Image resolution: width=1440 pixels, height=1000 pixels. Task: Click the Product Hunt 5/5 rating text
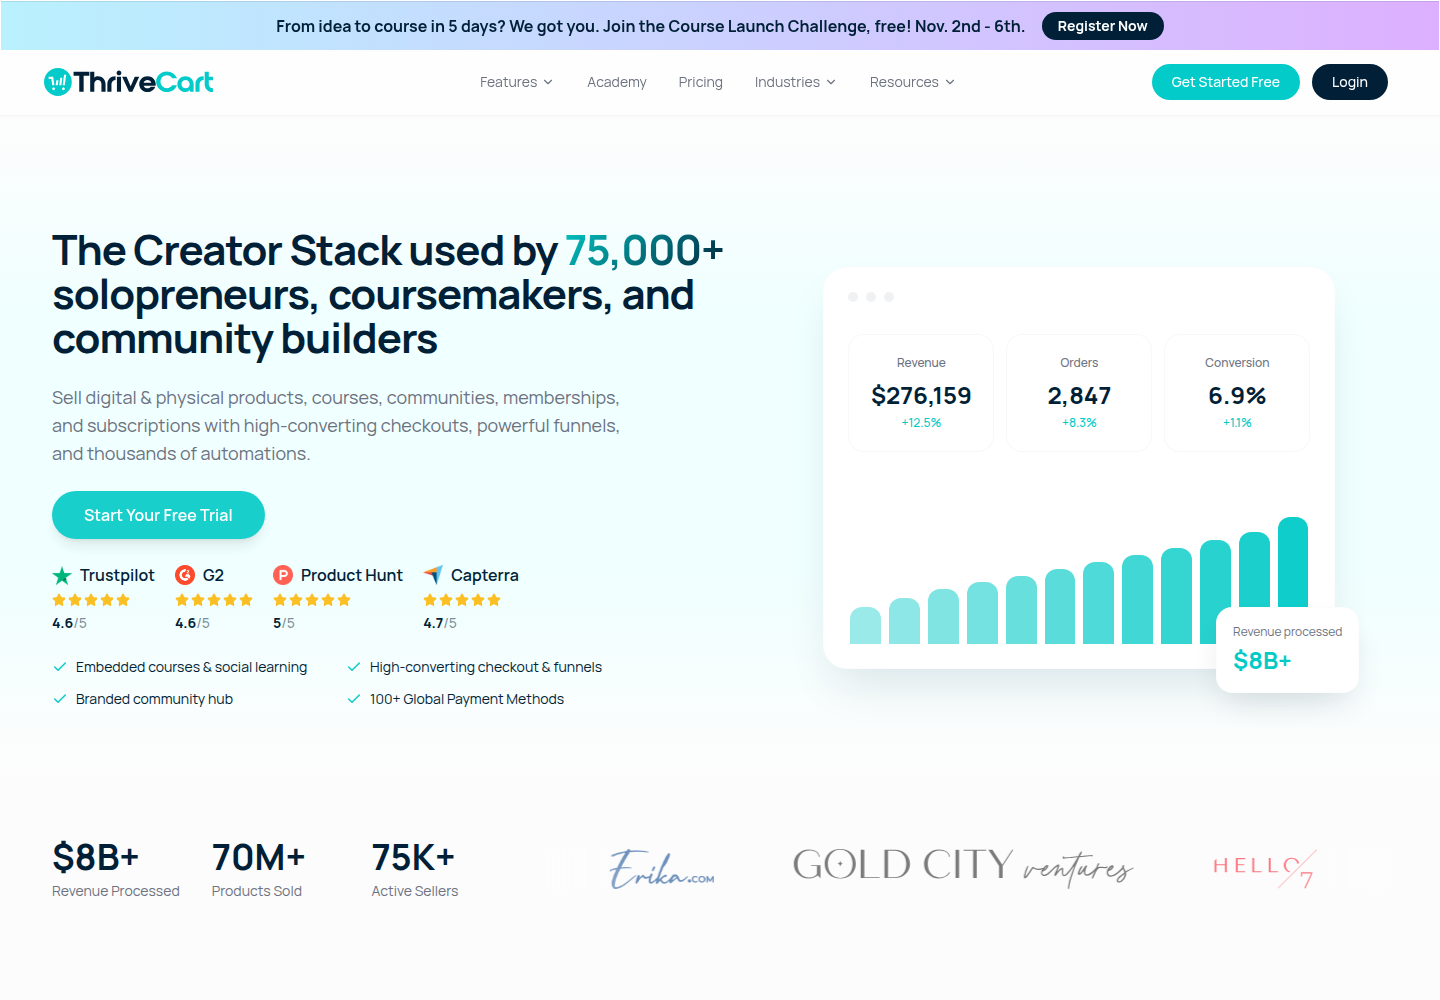[284, 623]
